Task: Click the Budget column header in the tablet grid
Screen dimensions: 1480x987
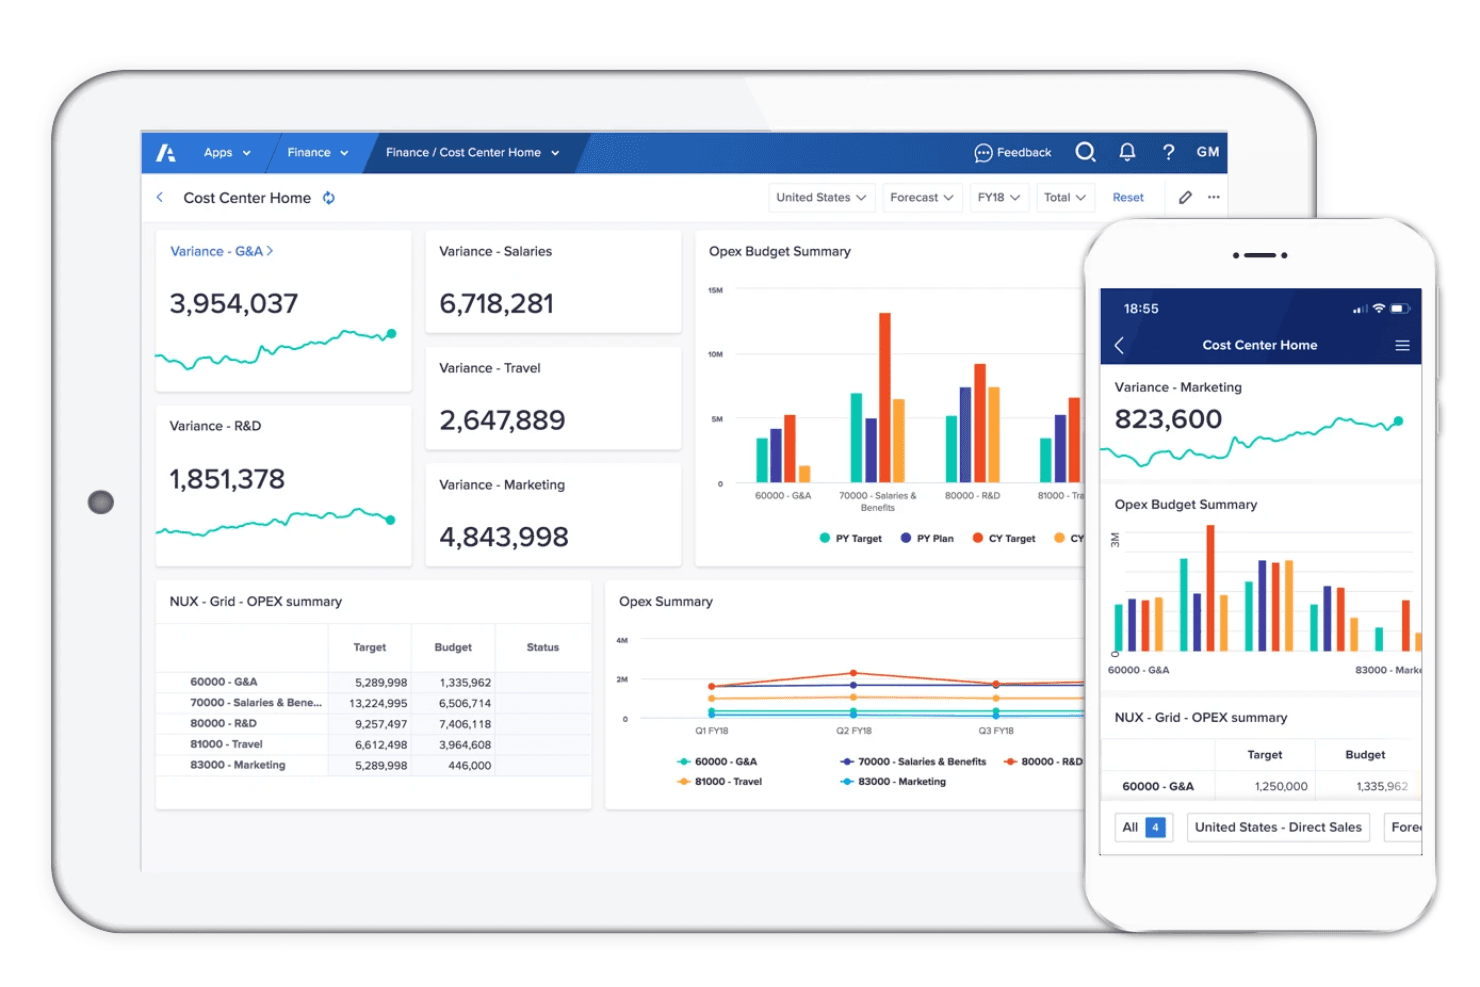Action: [453, 647]
